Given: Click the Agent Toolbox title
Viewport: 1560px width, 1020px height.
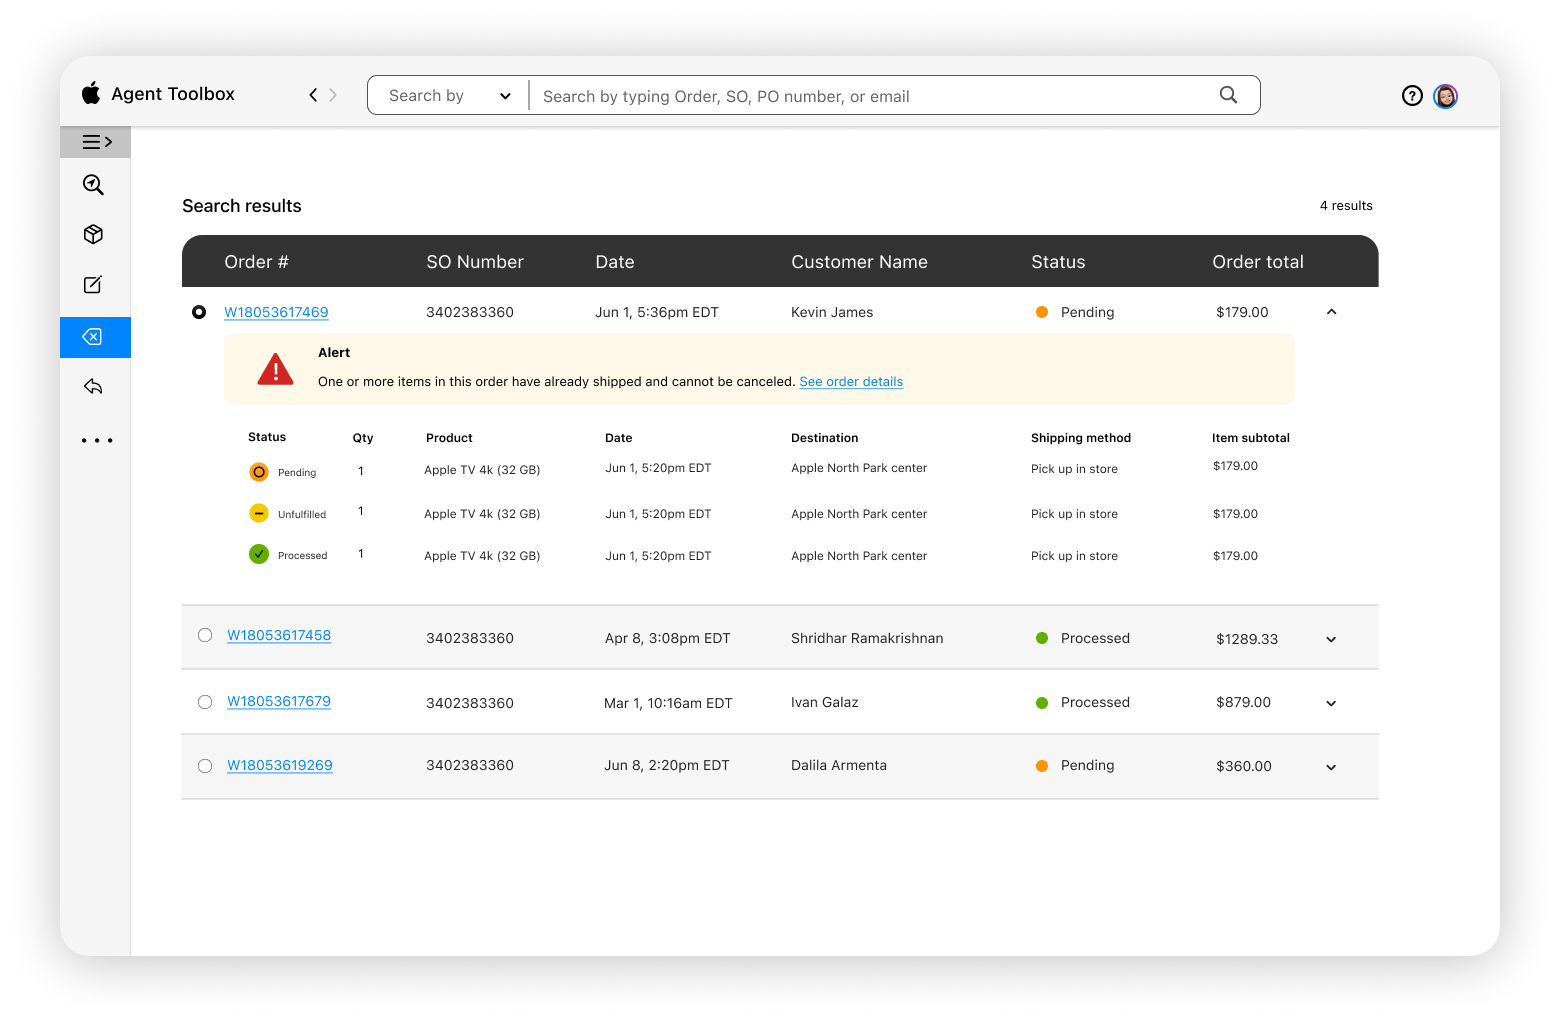Looking at the screenshot, I should 173,94.
